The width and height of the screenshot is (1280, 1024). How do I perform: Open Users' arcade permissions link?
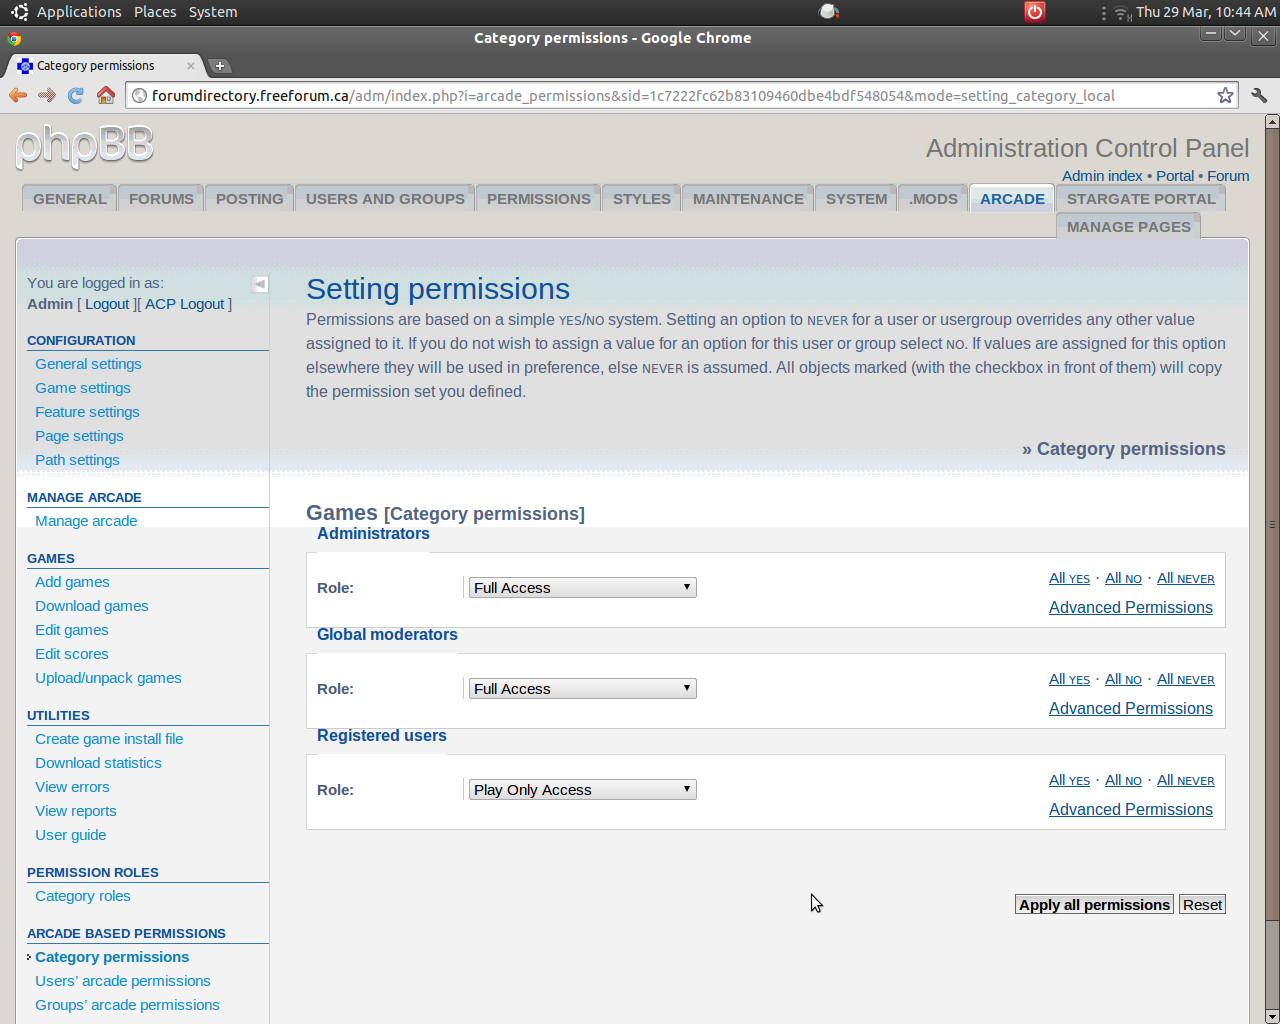coord(123,981)
